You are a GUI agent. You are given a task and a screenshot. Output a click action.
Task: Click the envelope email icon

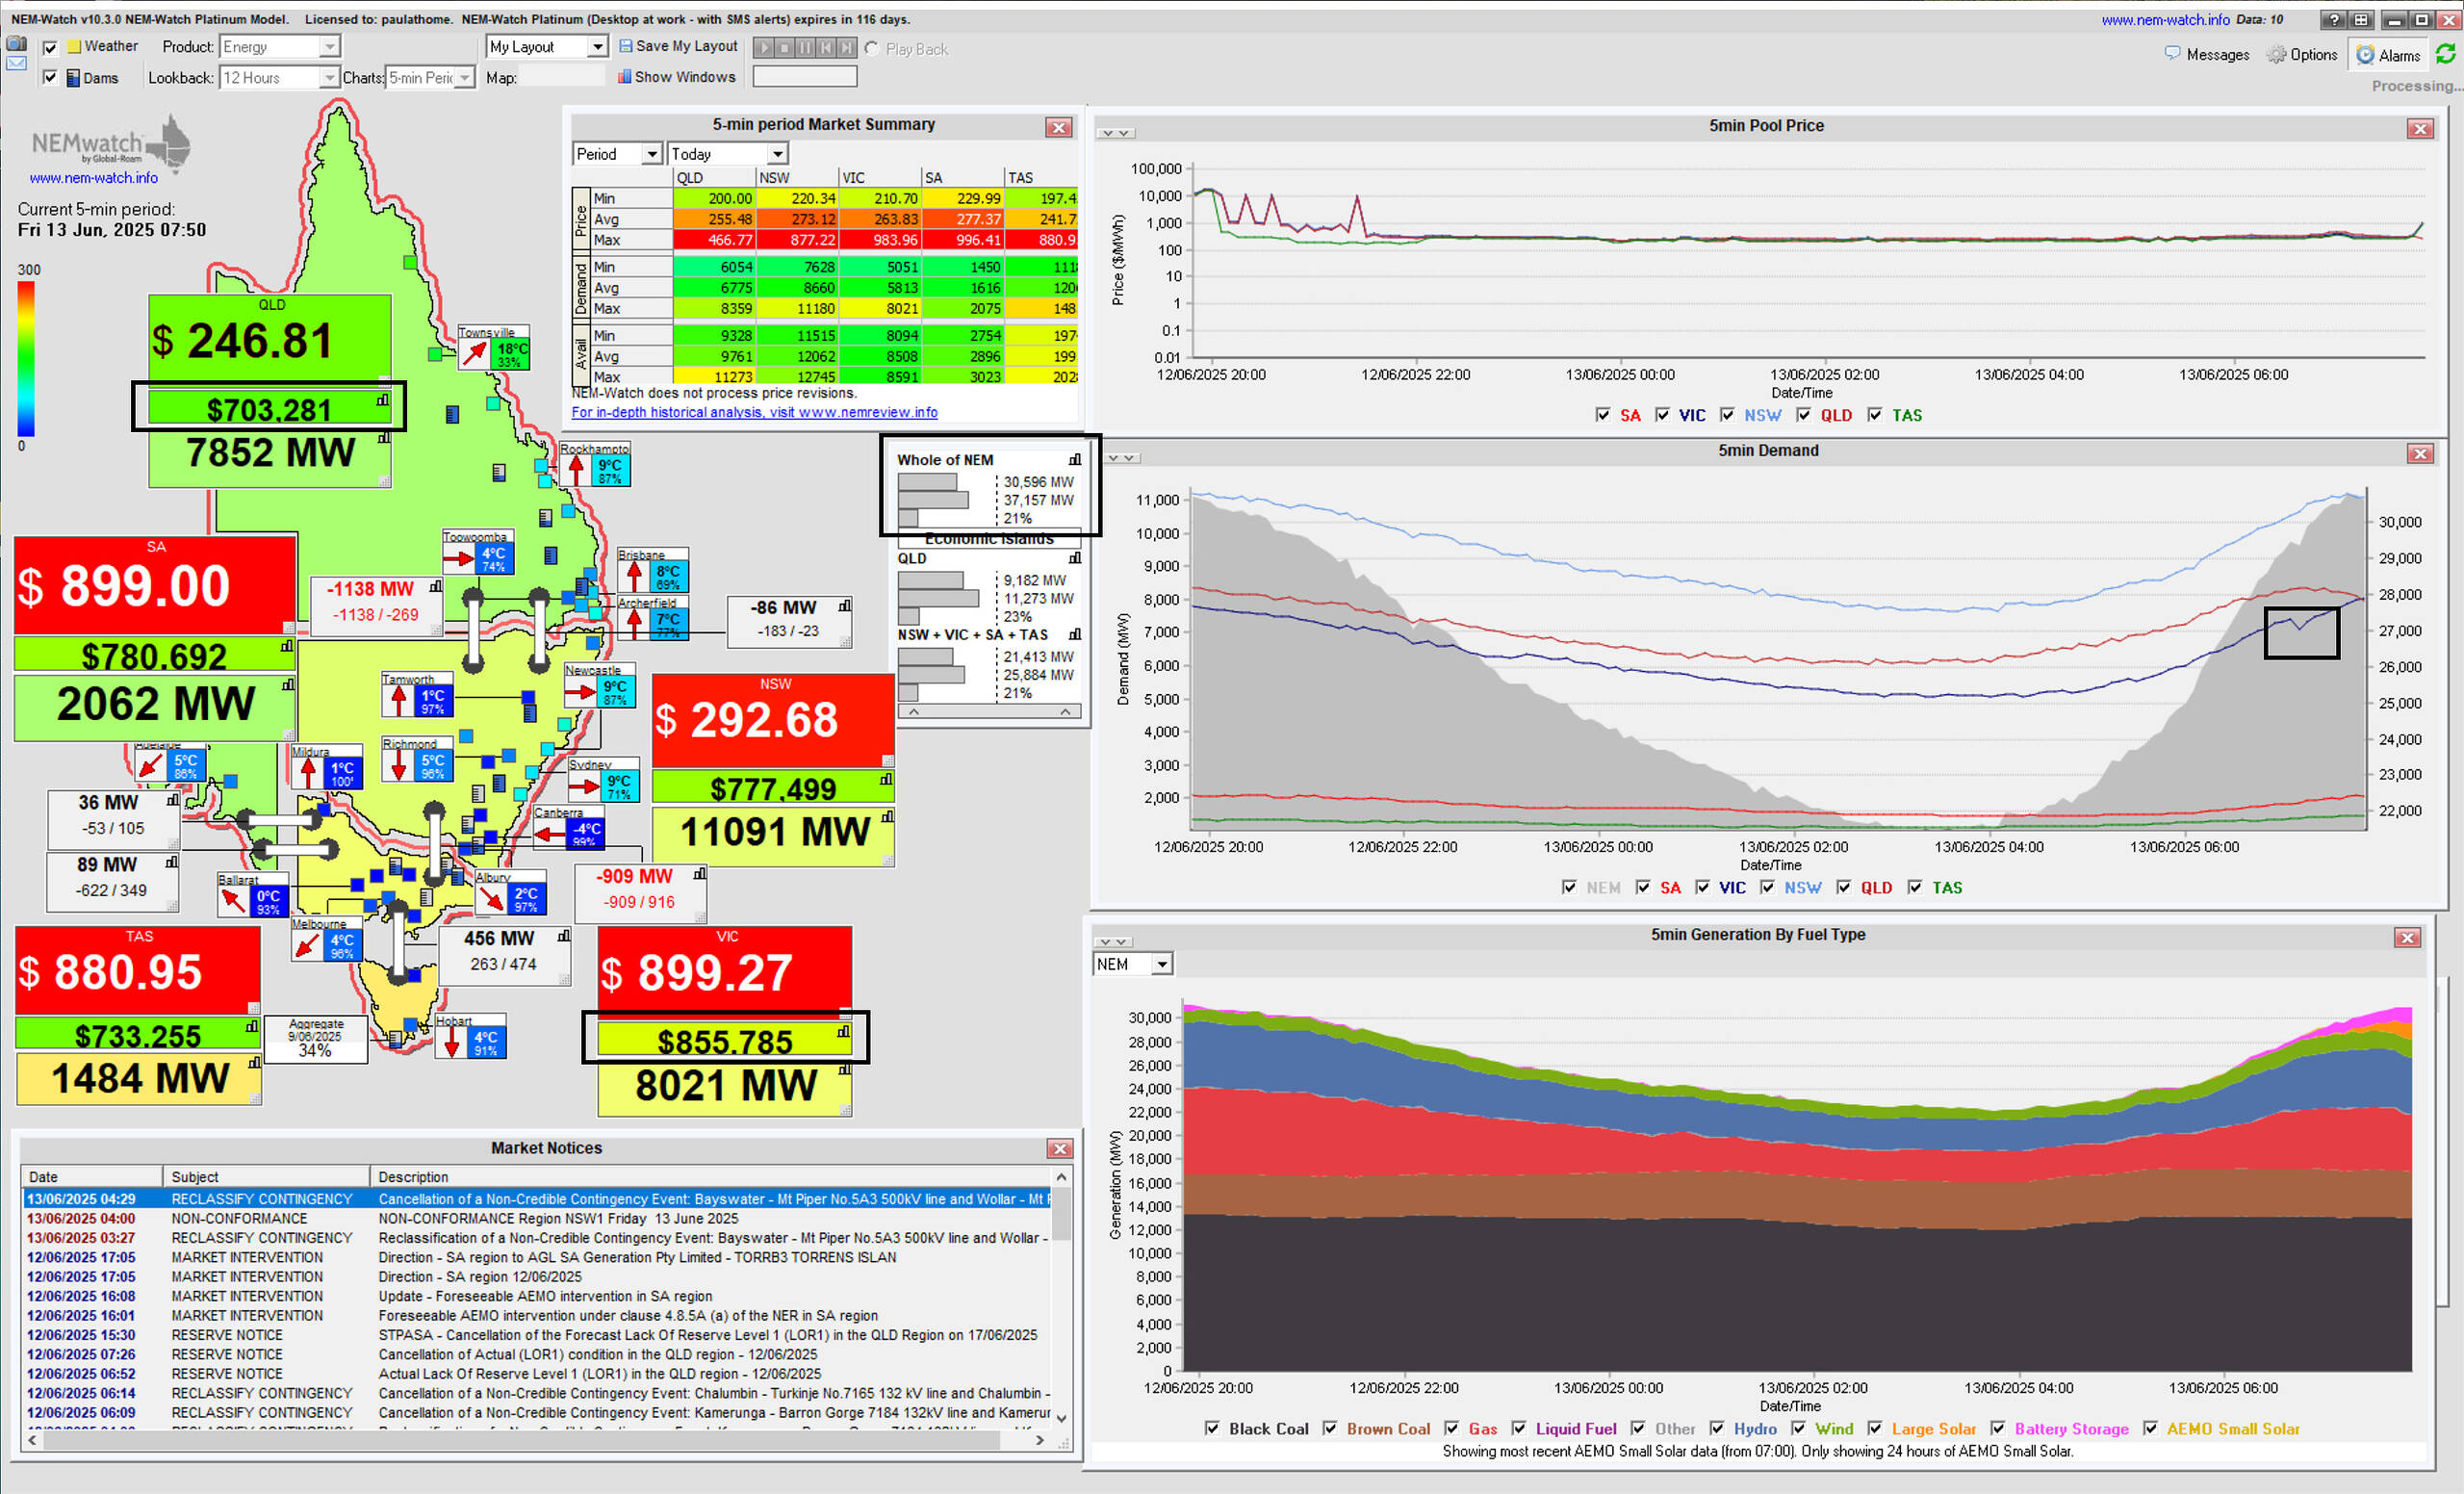pyautogui.click(x=16, y=64)
